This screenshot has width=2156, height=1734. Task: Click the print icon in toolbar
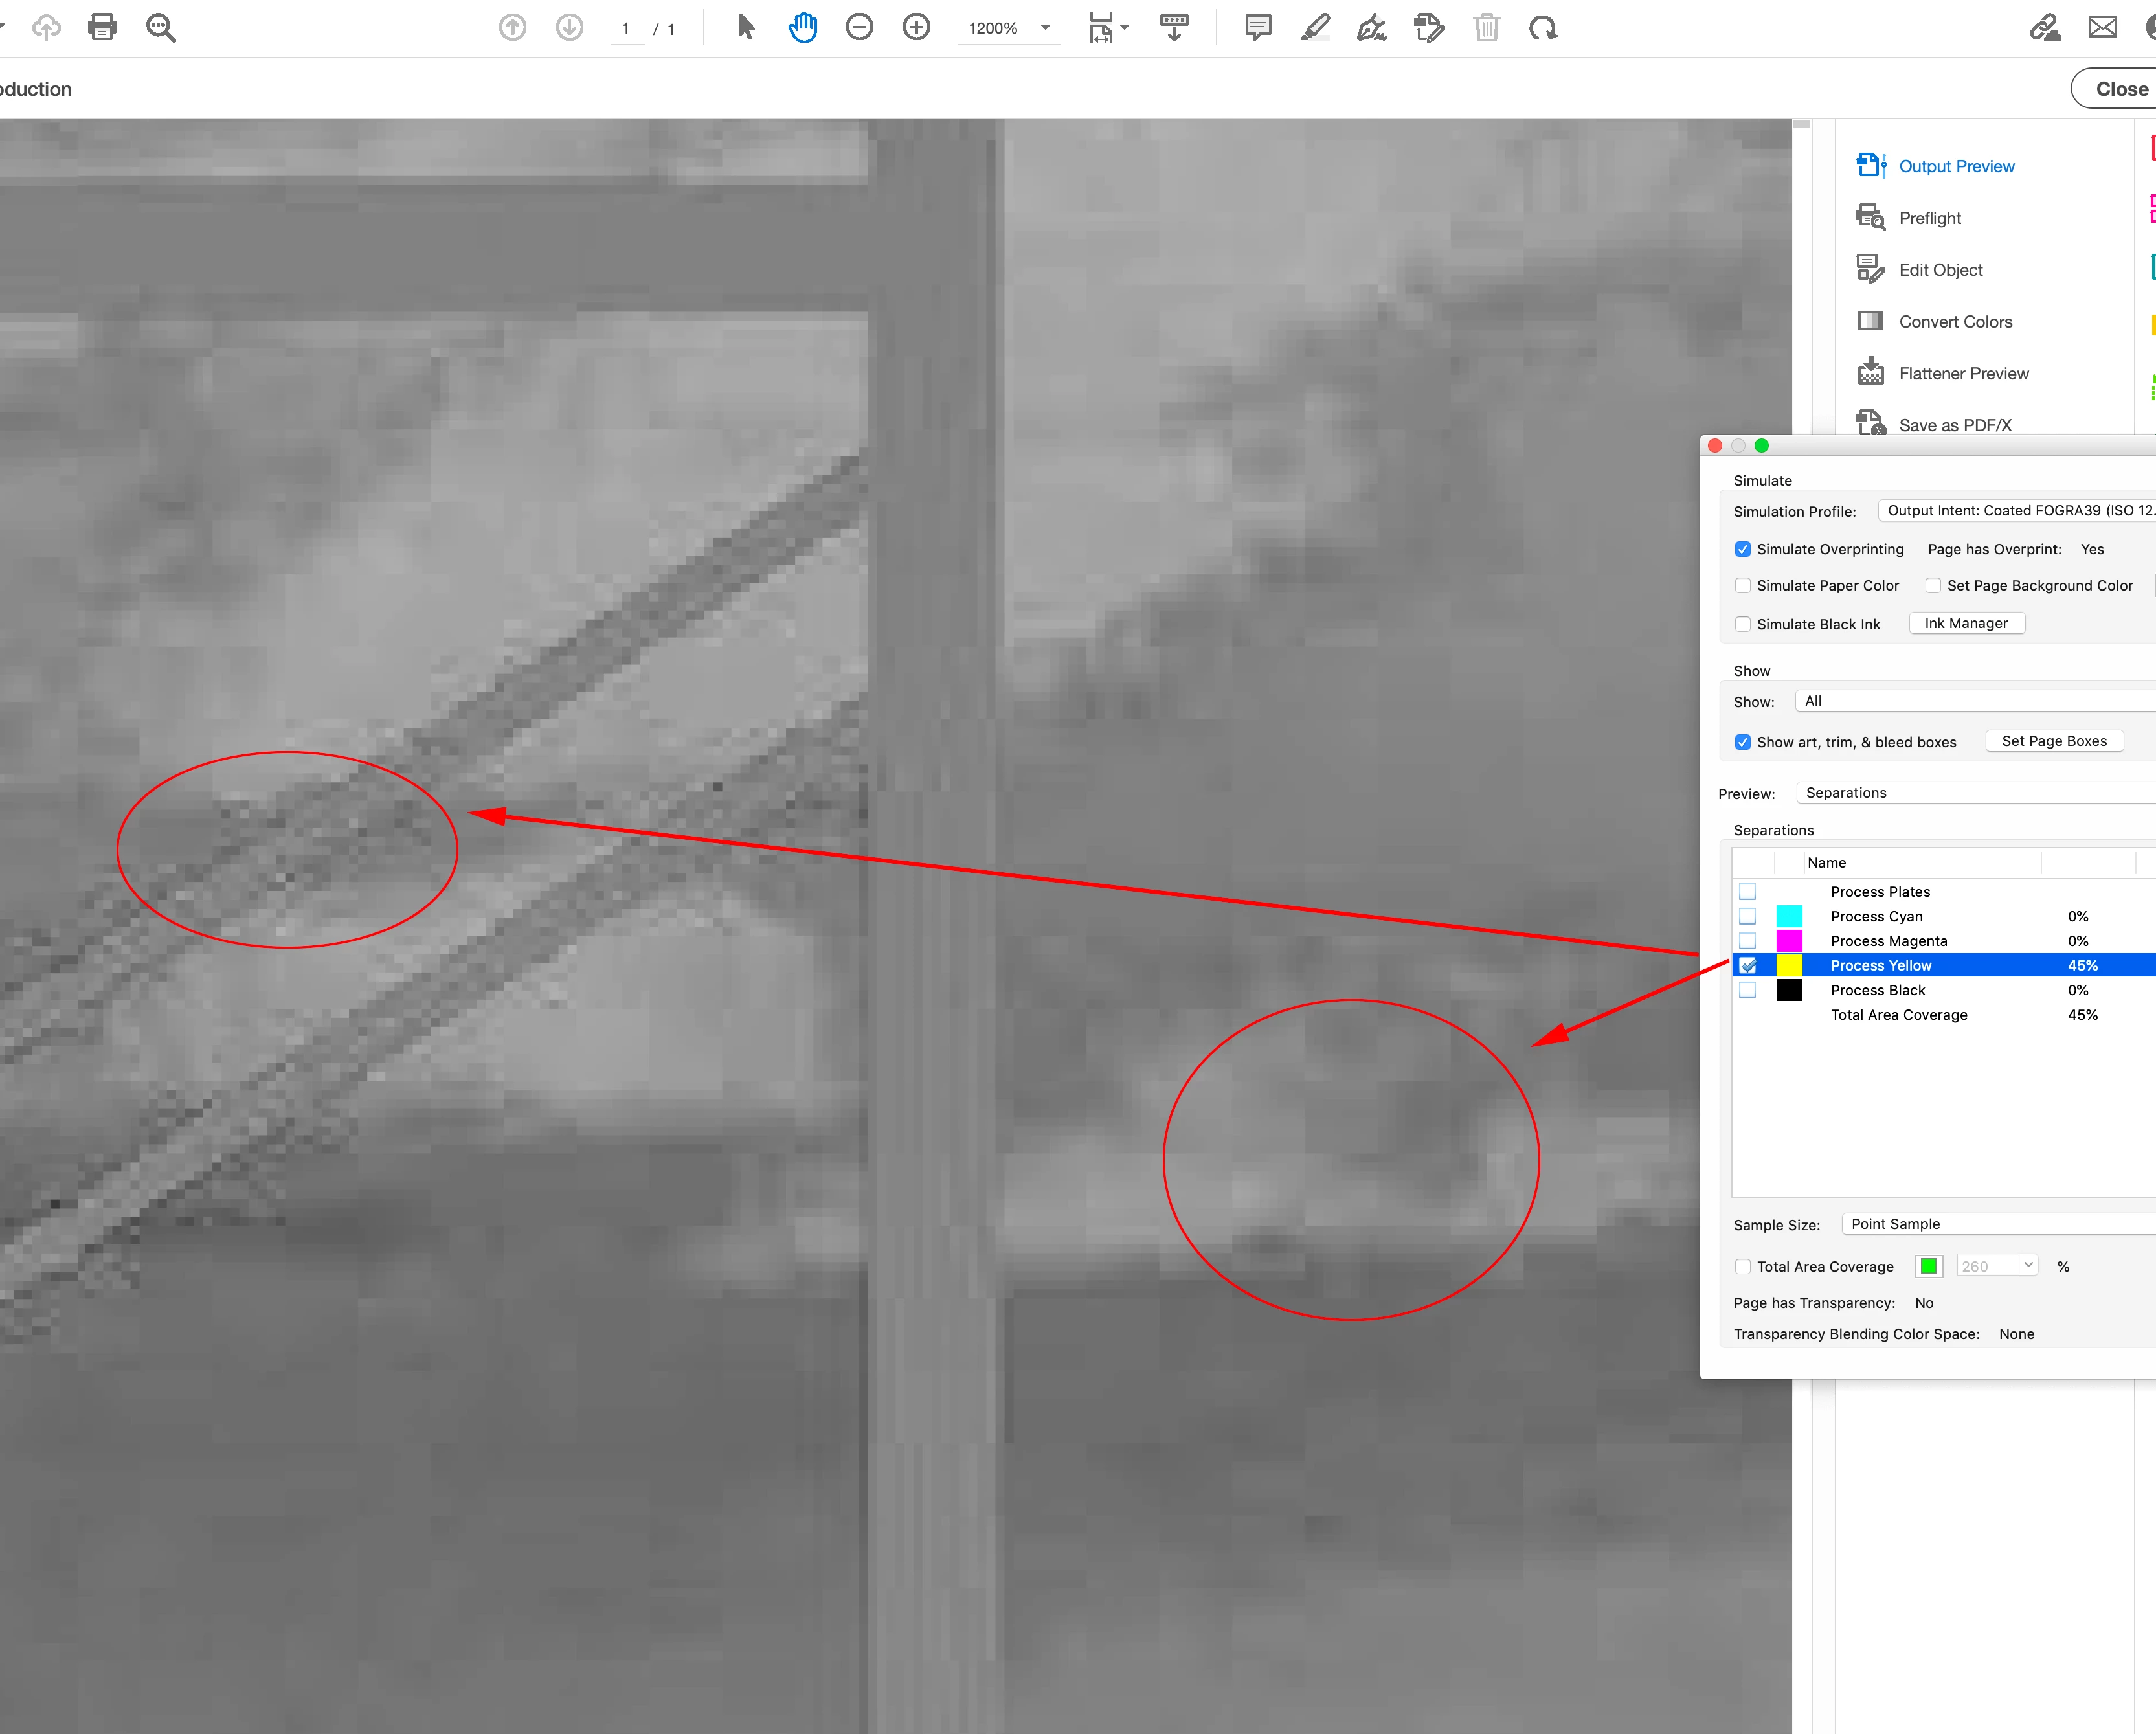click(102, 27)
